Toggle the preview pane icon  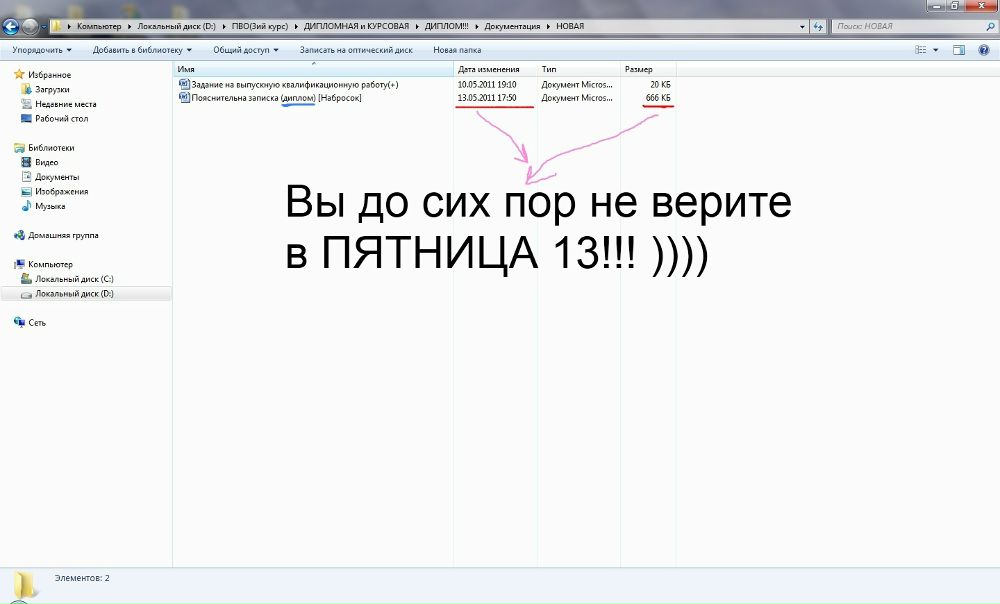(958, 49)
